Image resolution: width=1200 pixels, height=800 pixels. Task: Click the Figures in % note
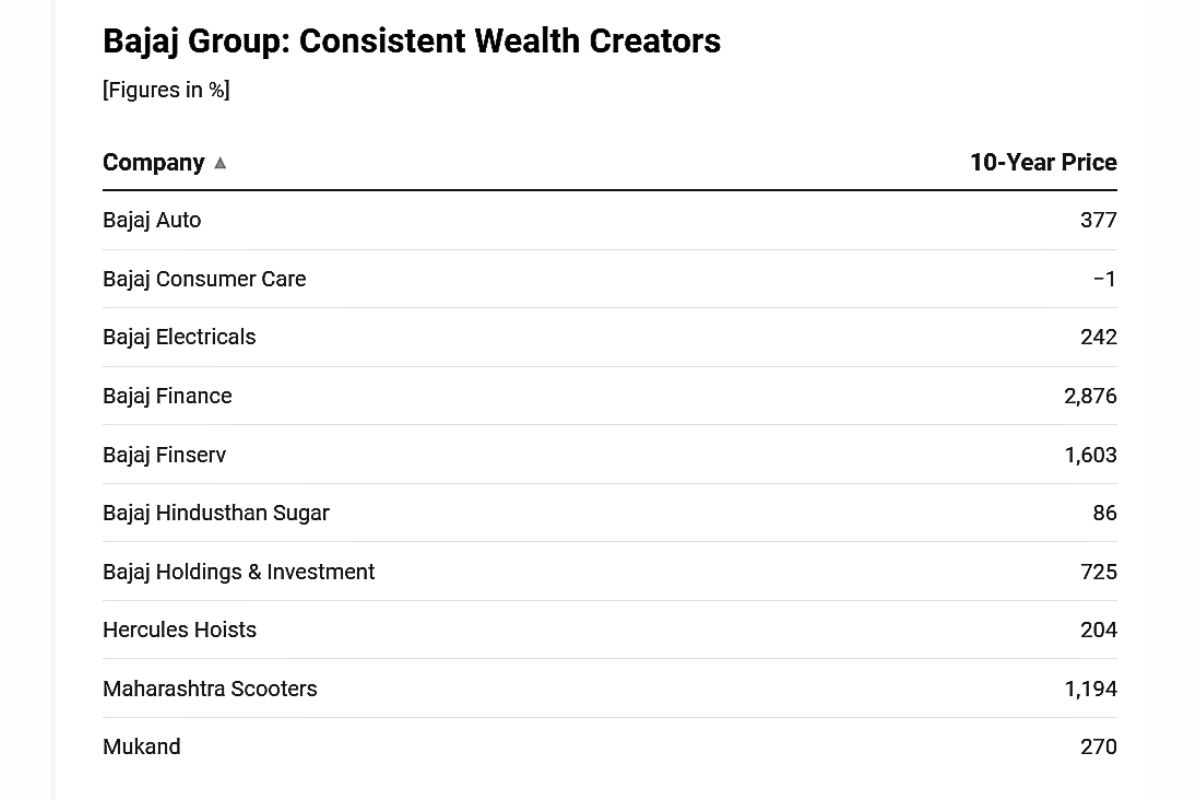166,90
